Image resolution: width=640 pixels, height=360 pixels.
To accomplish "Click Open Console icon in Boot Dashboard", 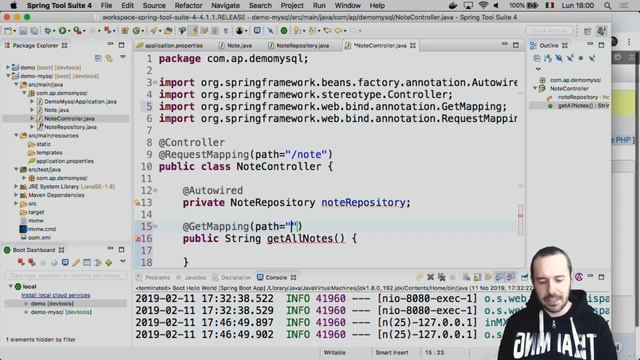I will pyautogui.click(x=65, y=262).
